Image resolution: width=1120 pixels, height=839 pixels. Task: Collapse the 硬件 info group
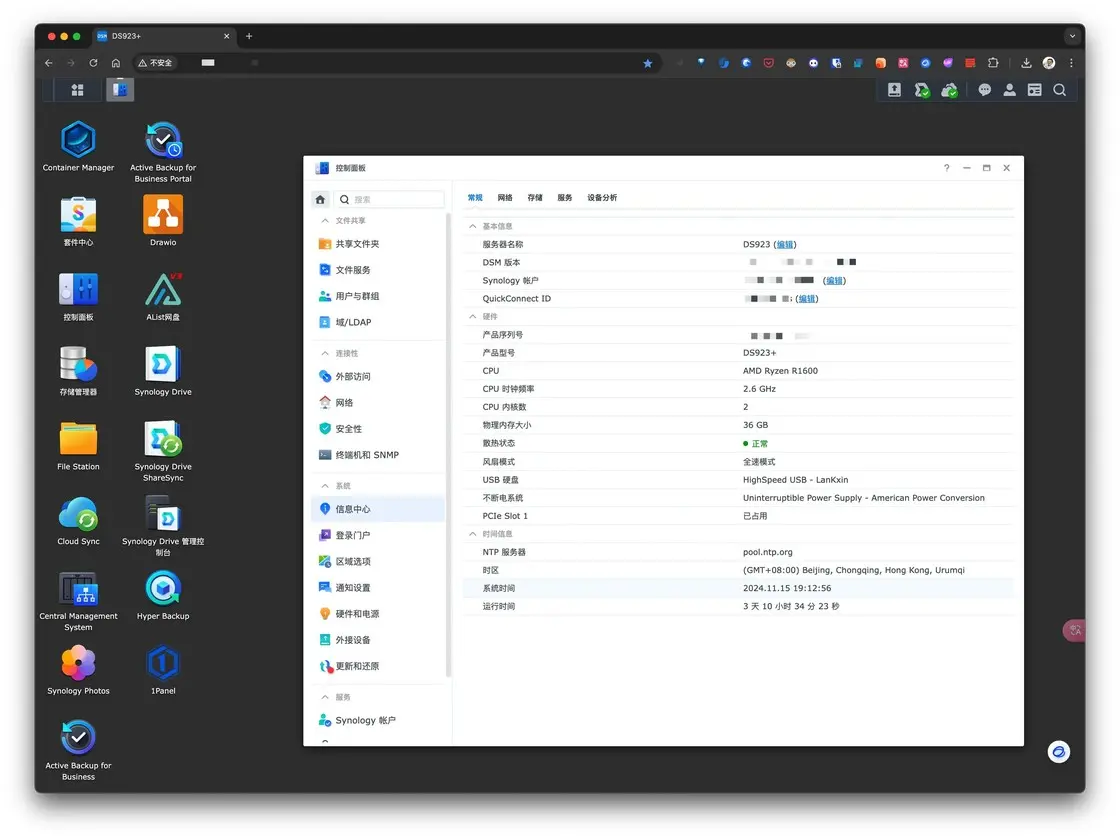pos(472,316)
